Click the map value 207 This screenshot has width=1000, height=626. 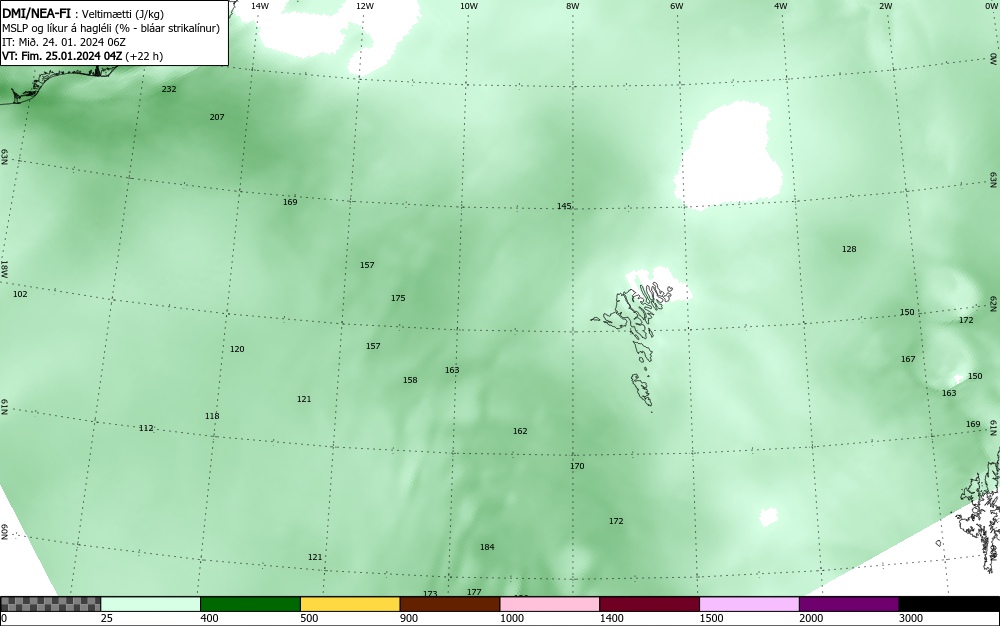[x=217, y=117]
